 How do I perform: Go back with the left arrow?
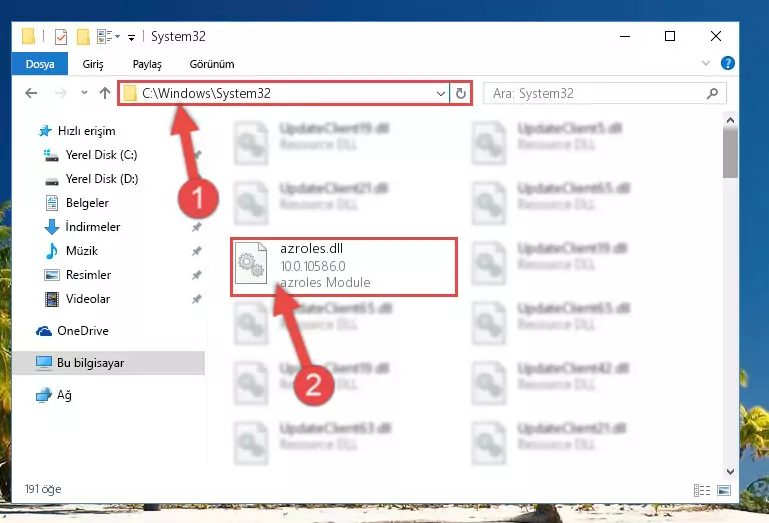pos(31,93)
